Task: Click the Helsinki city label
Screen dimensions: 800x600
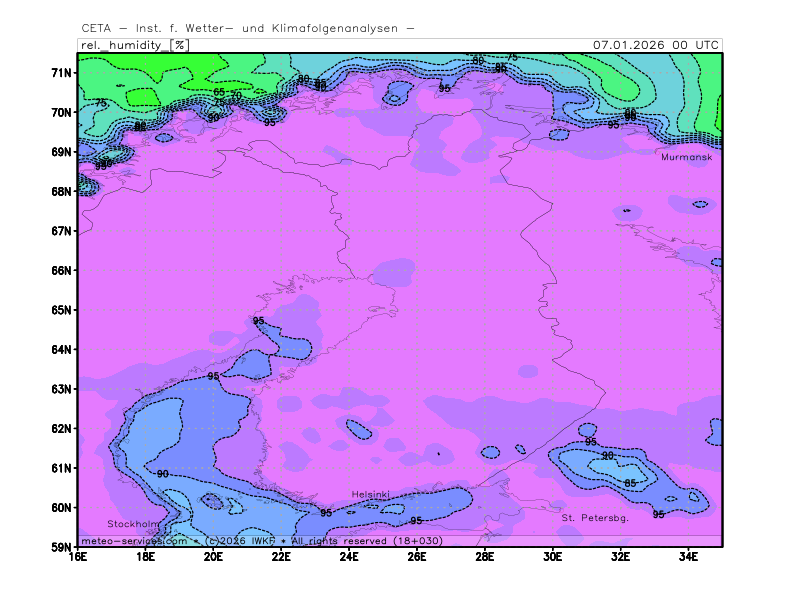Action: [370, 495]
